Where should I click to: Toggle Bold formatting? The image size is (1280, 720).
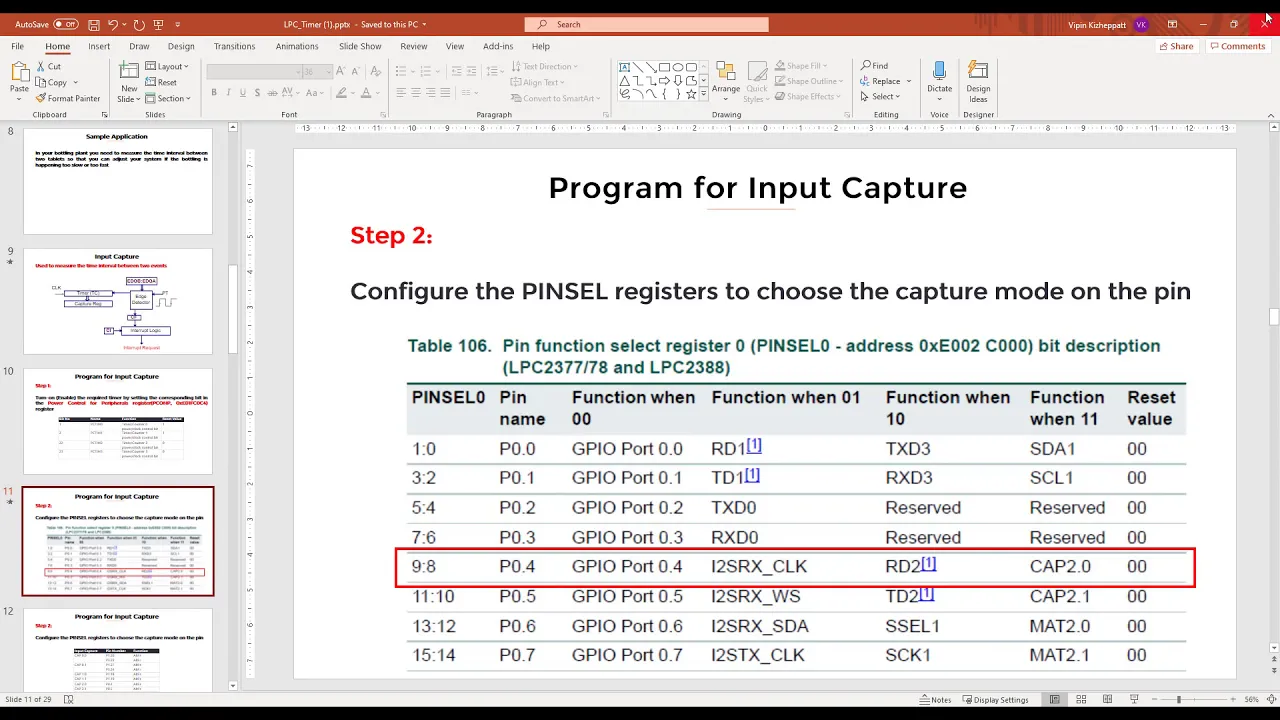[213, 93]
